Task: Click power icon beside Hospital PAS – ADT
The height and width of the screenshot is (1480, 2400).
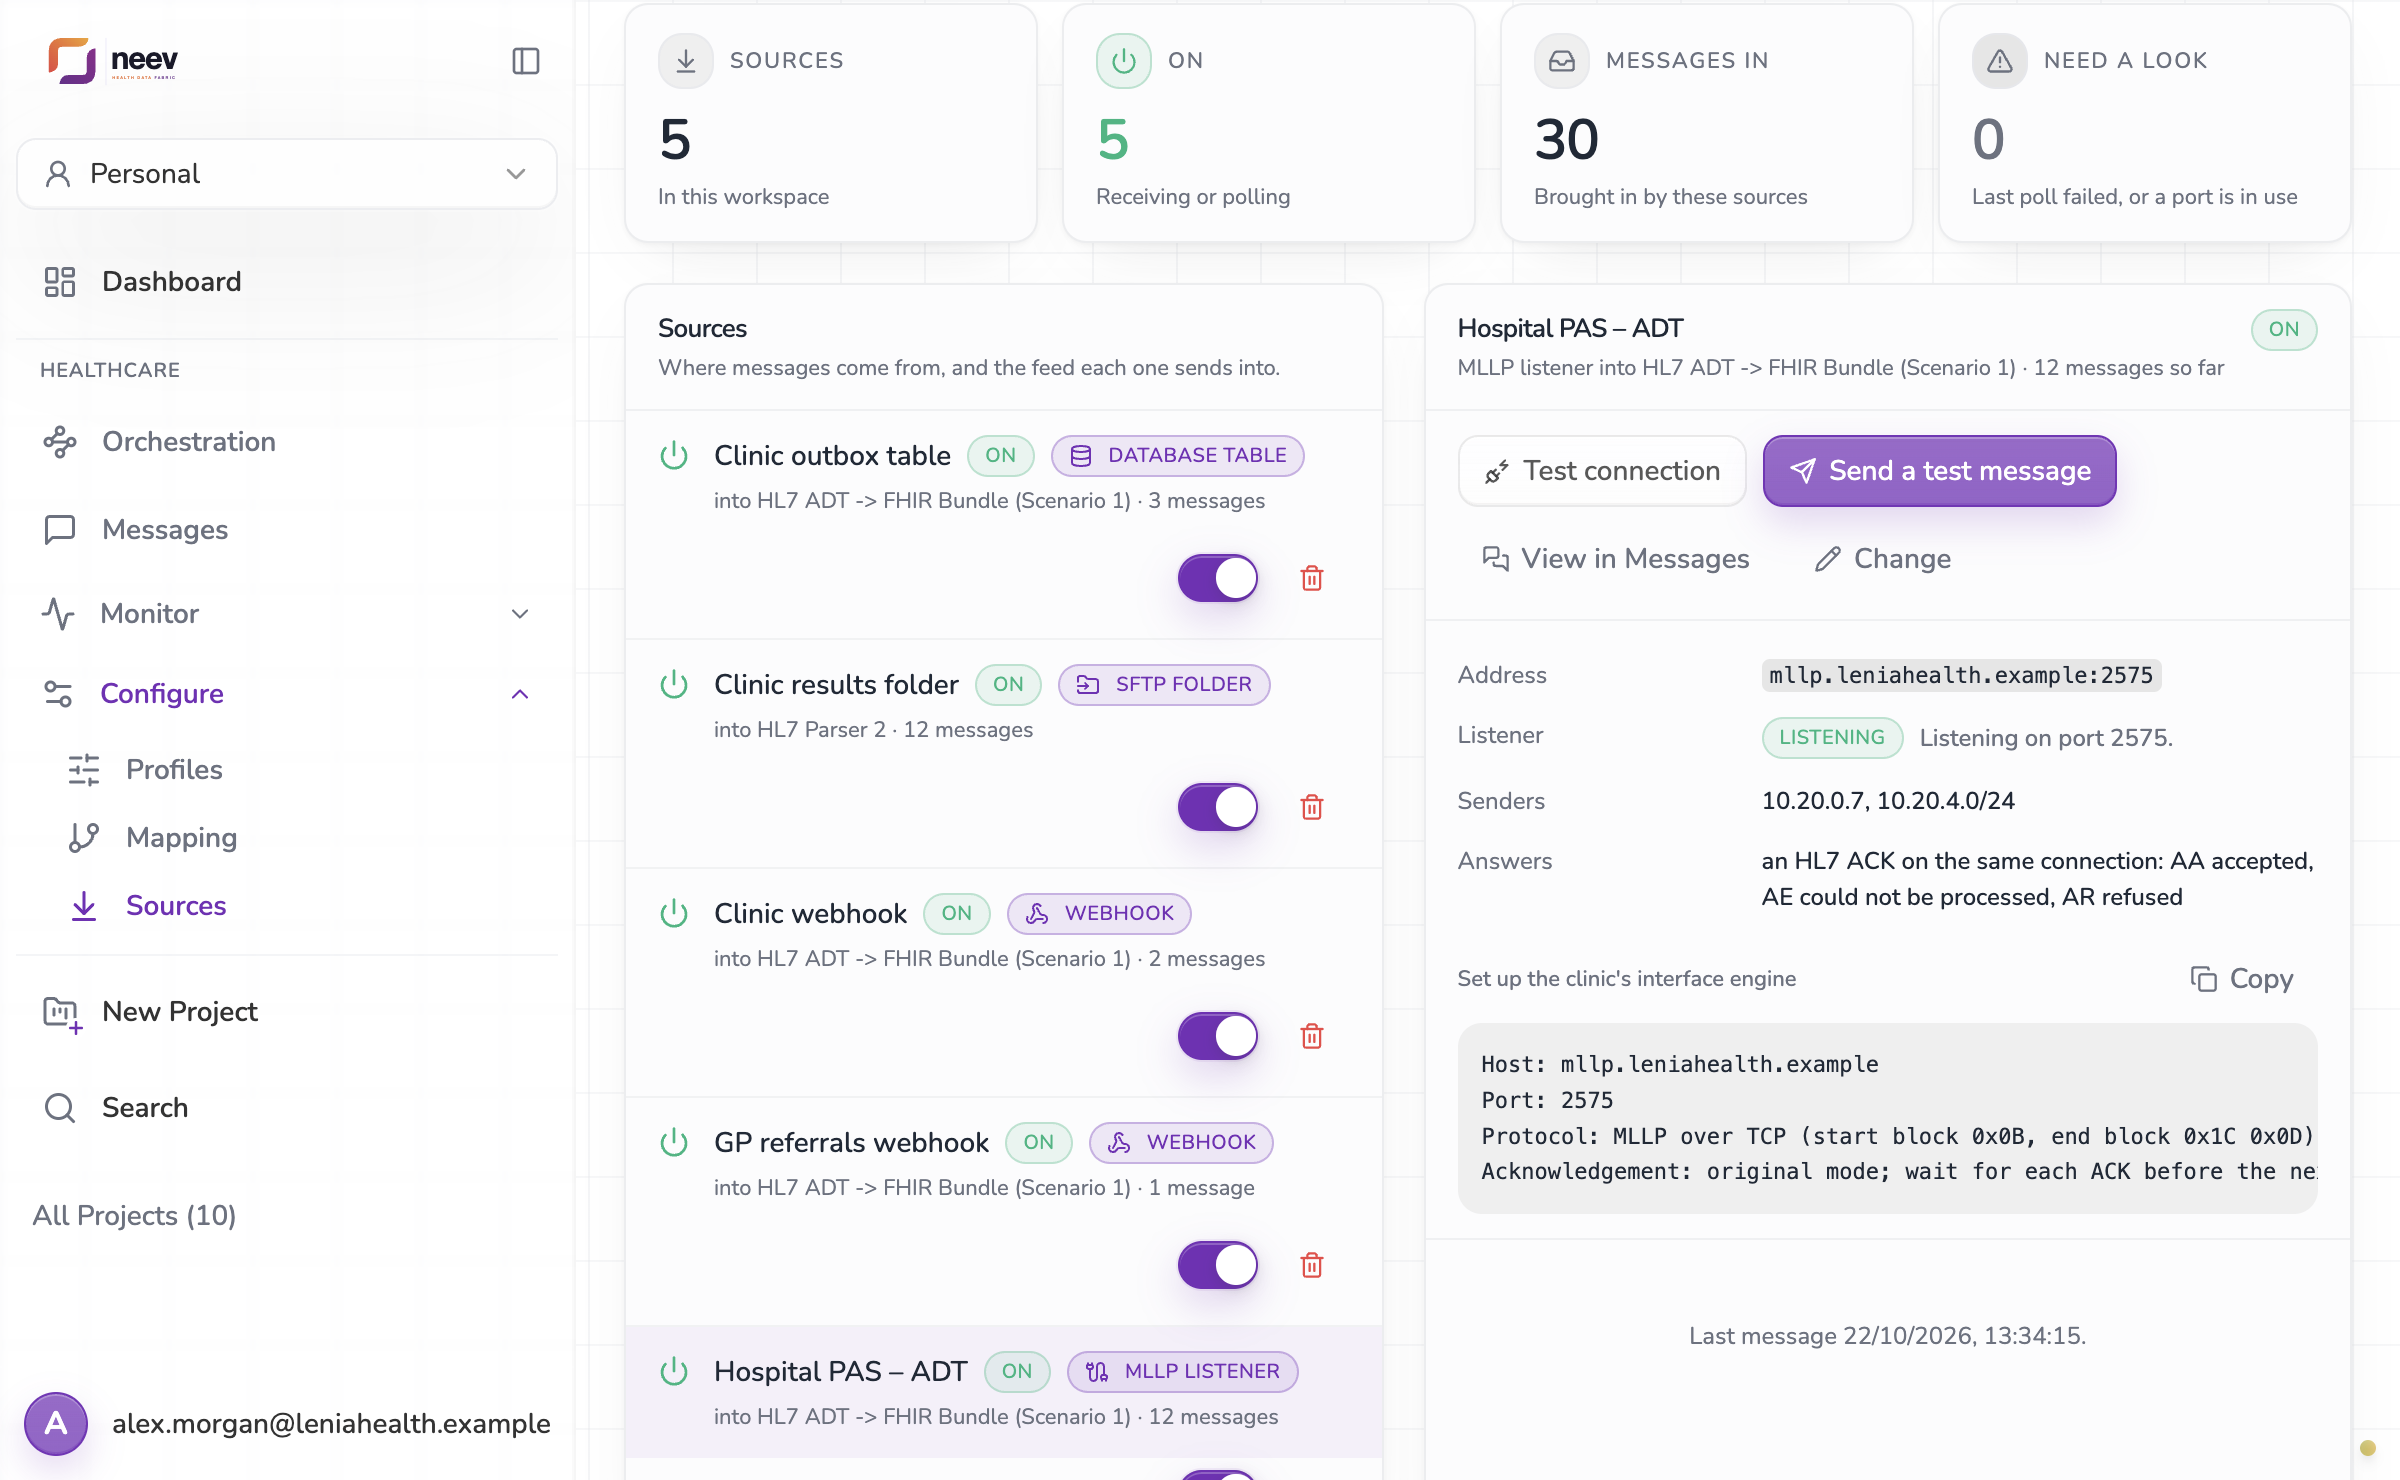Action: click(x=674, y=1372)
